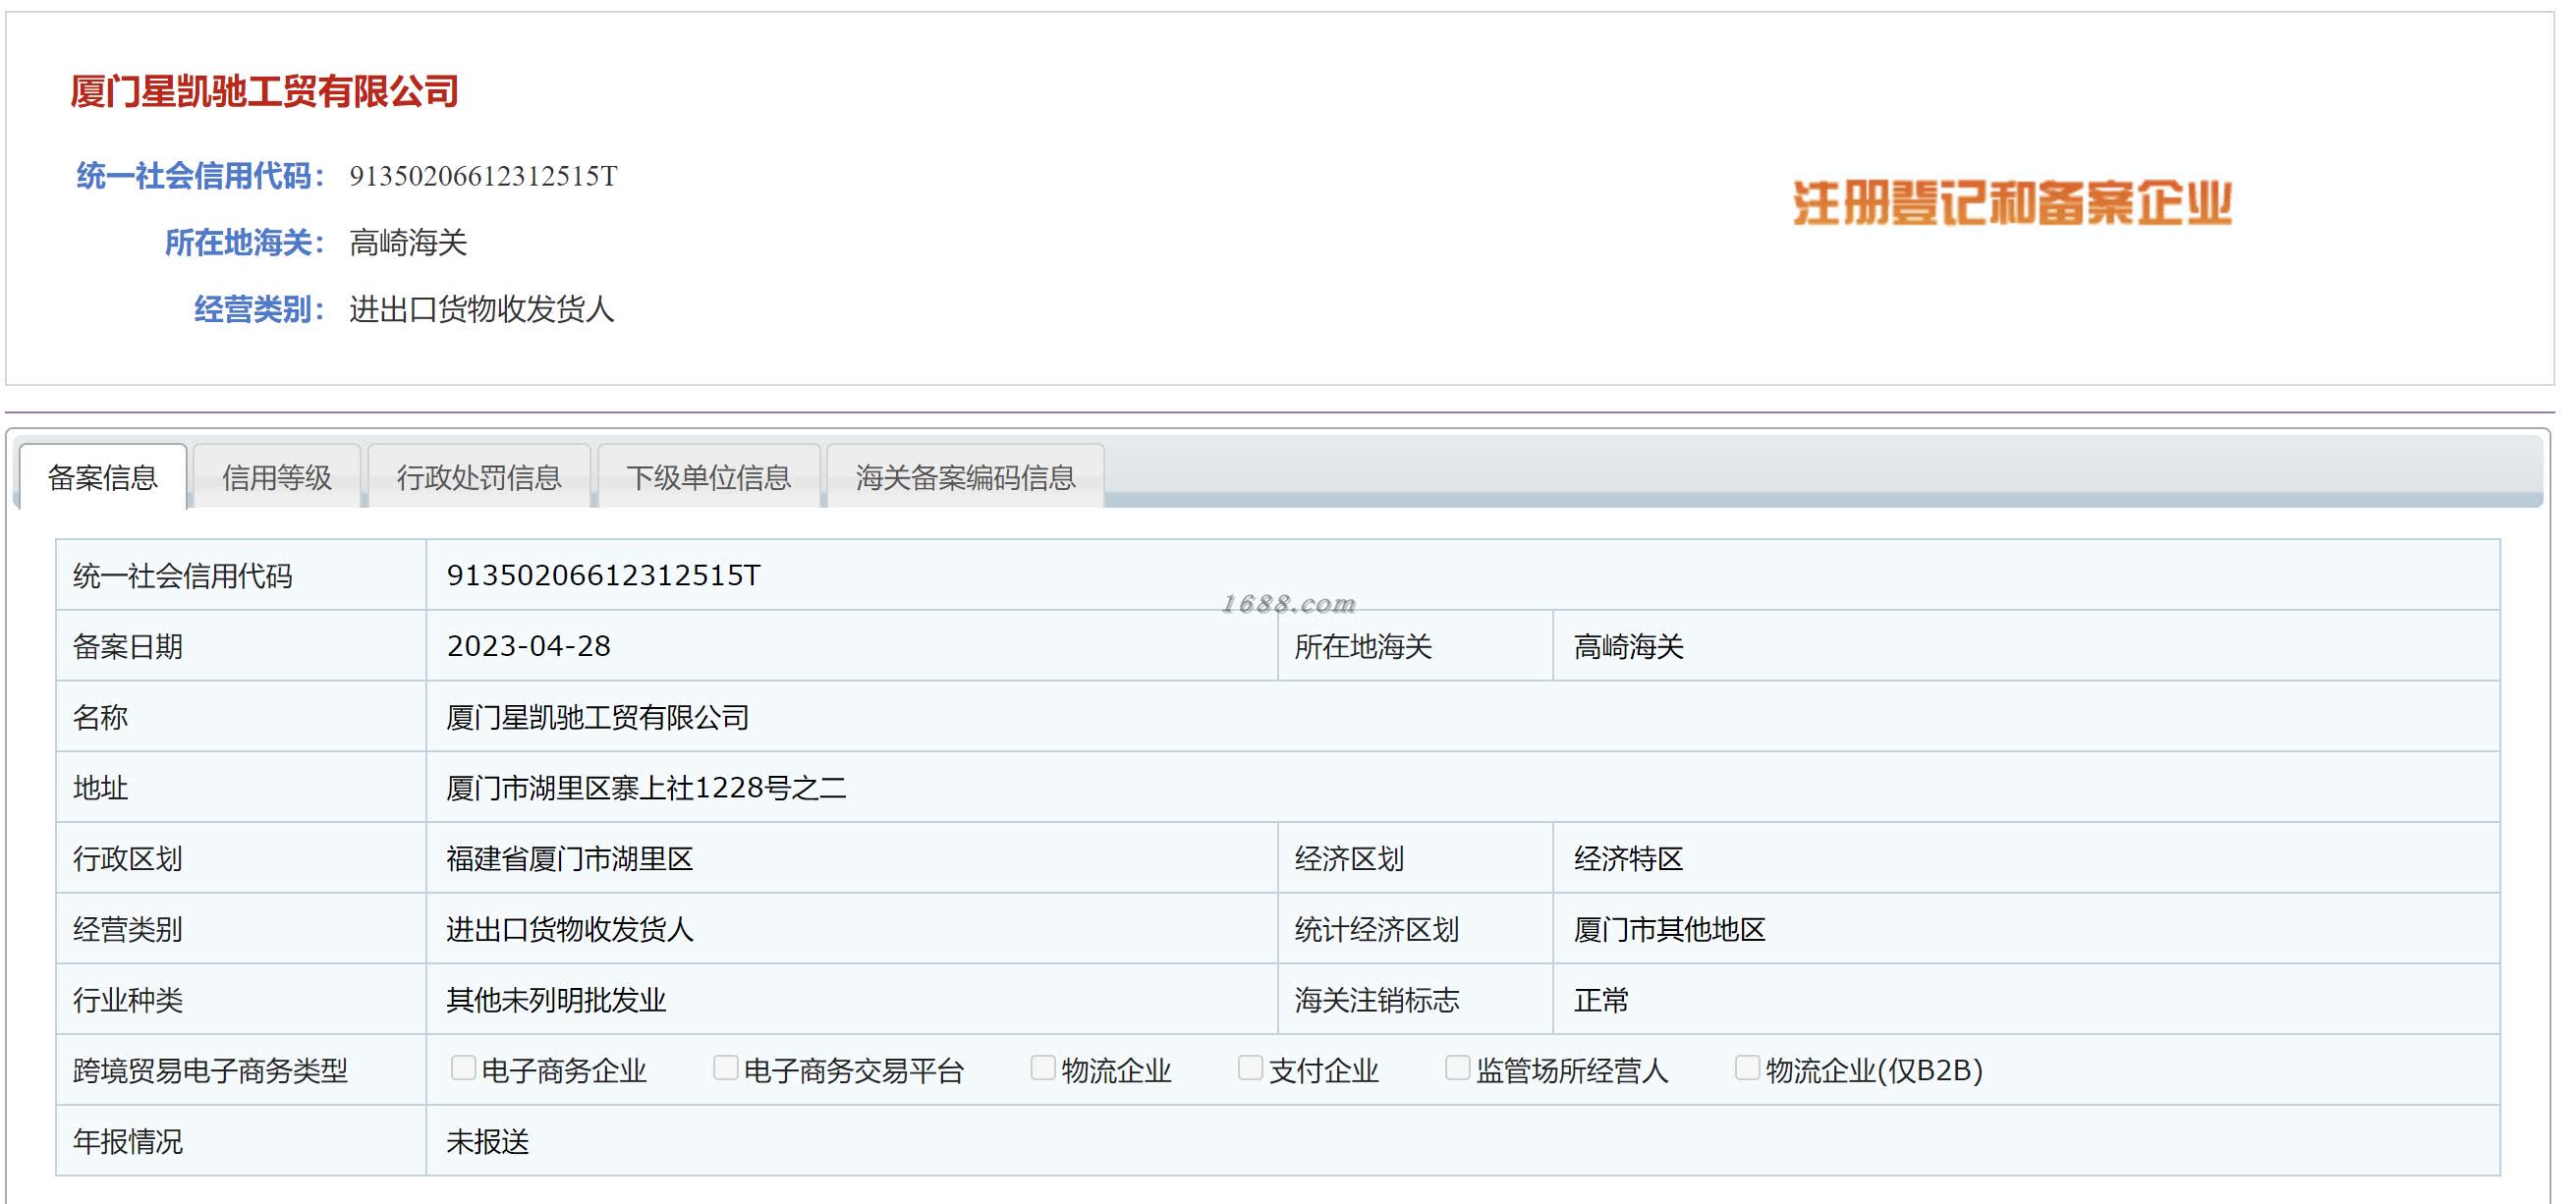The height and width of the screenshot is (1204, 2576).
Task: Click the 统计经济区划 value 厦门市其他地区
Action: point(1669,929)
